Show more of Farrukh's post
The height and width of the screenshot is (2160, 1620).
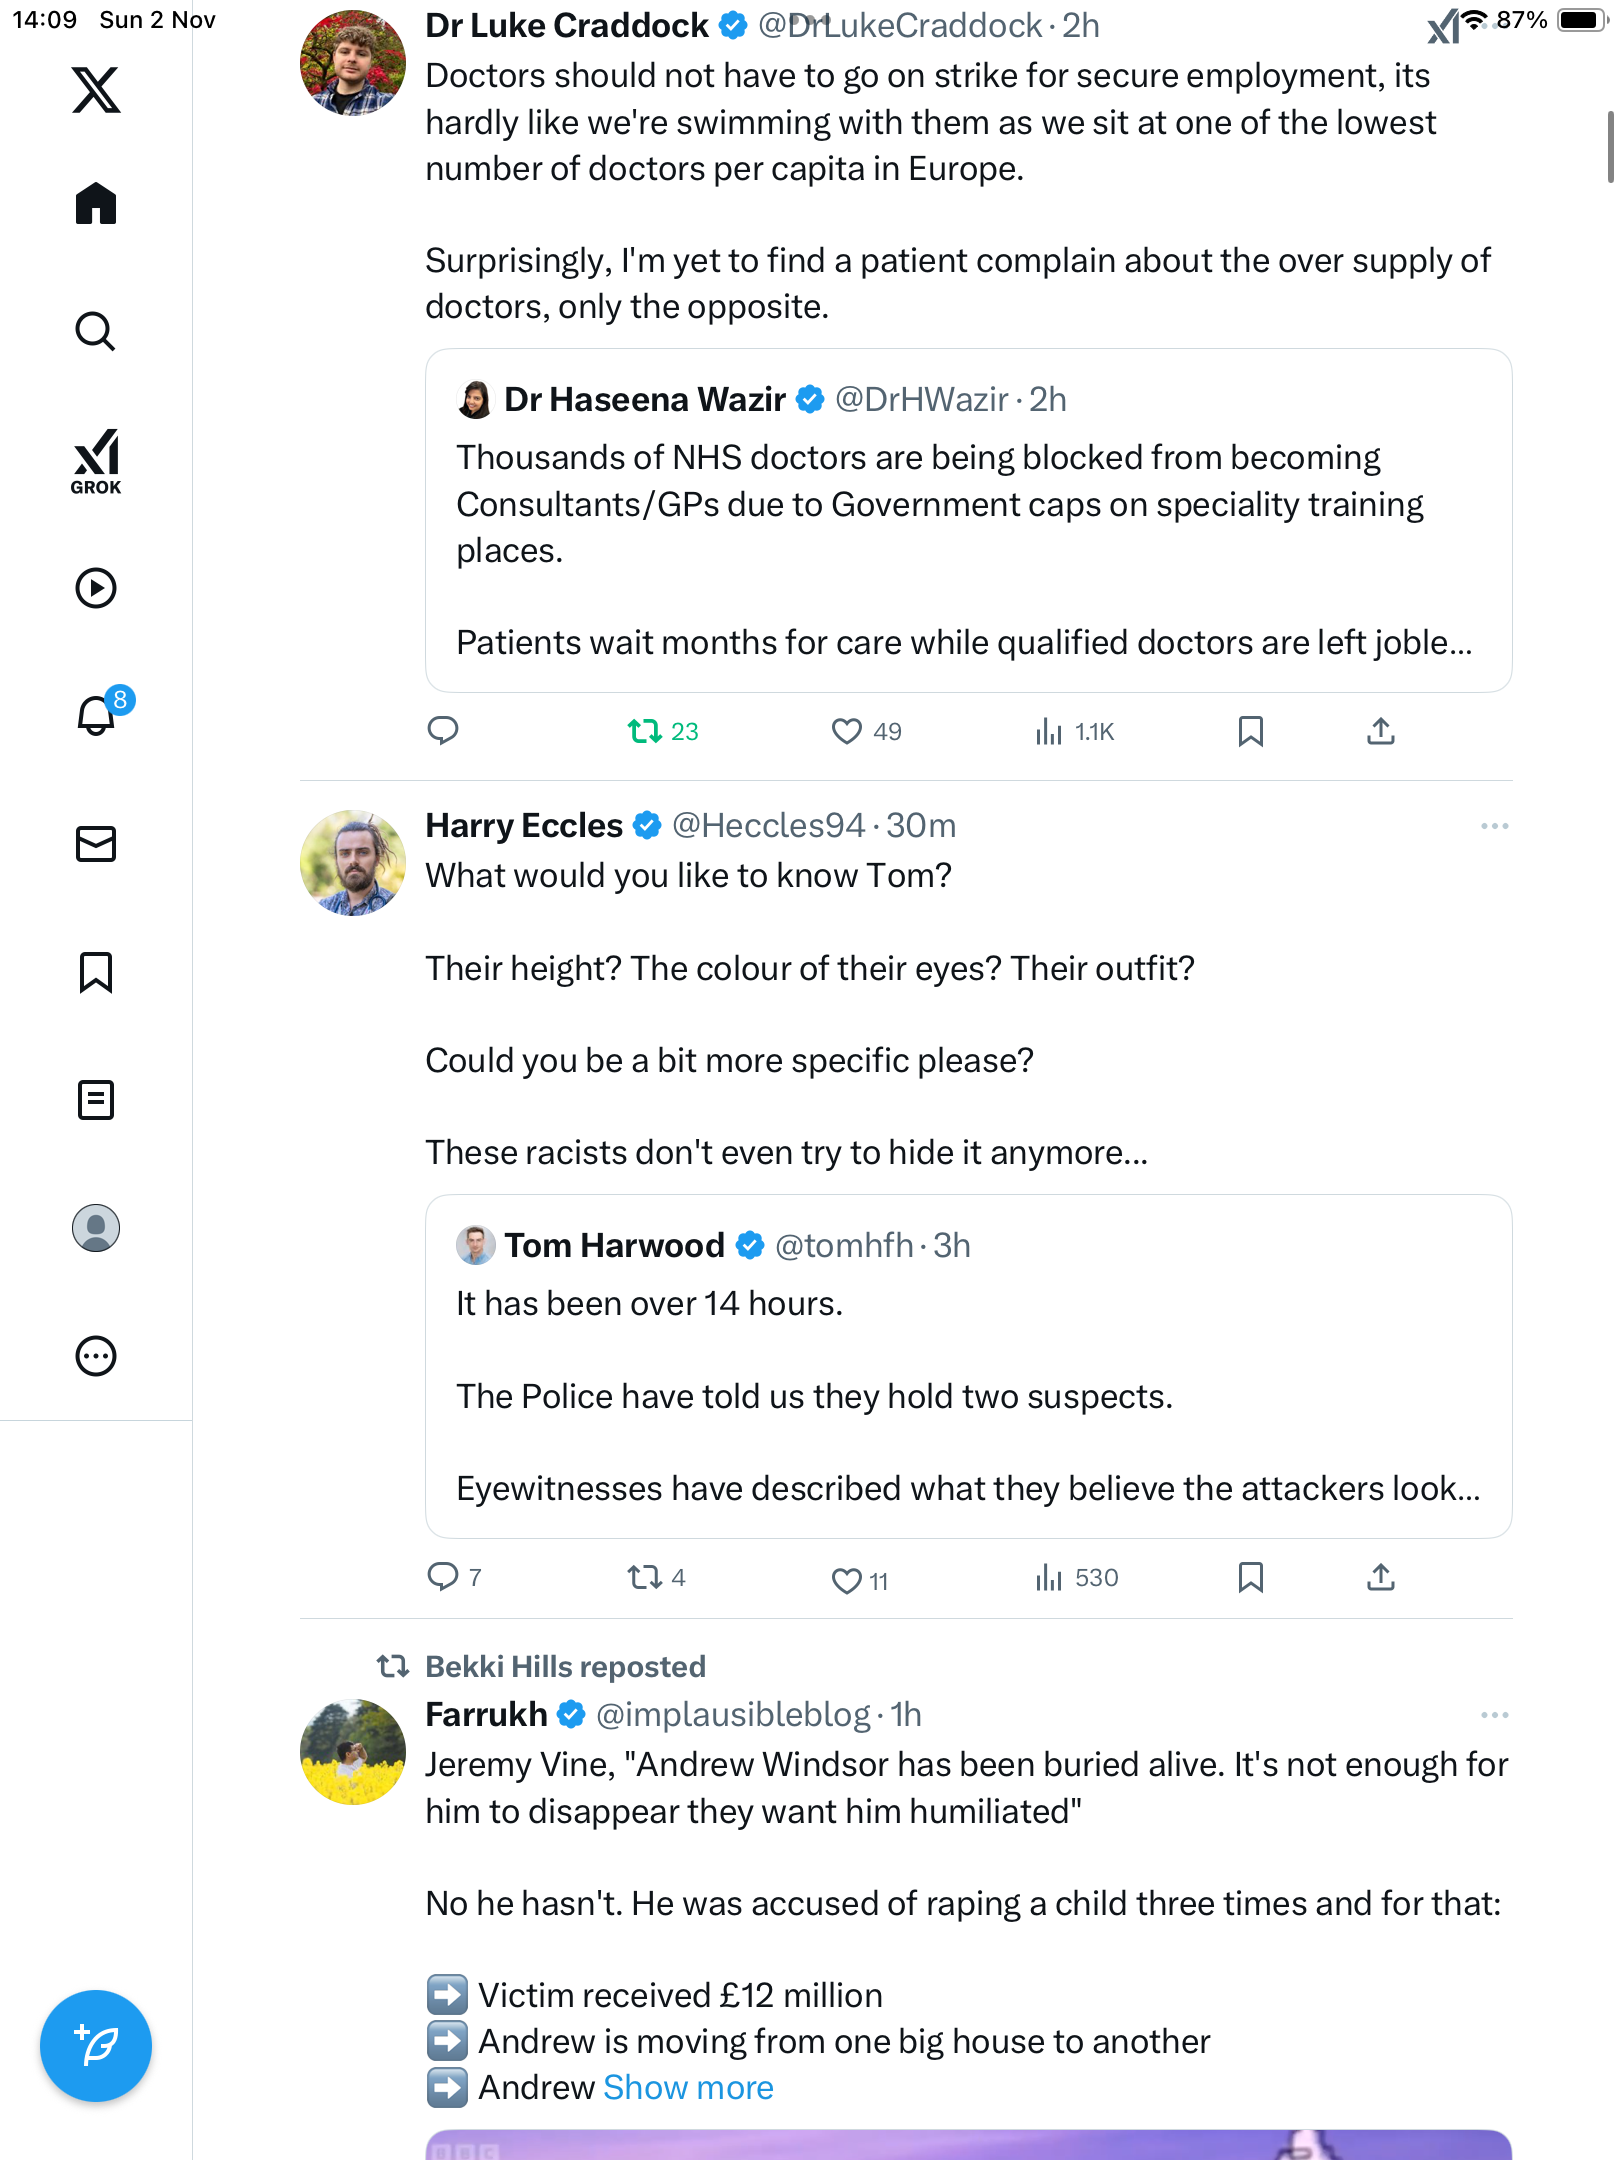click(688, 2088)
